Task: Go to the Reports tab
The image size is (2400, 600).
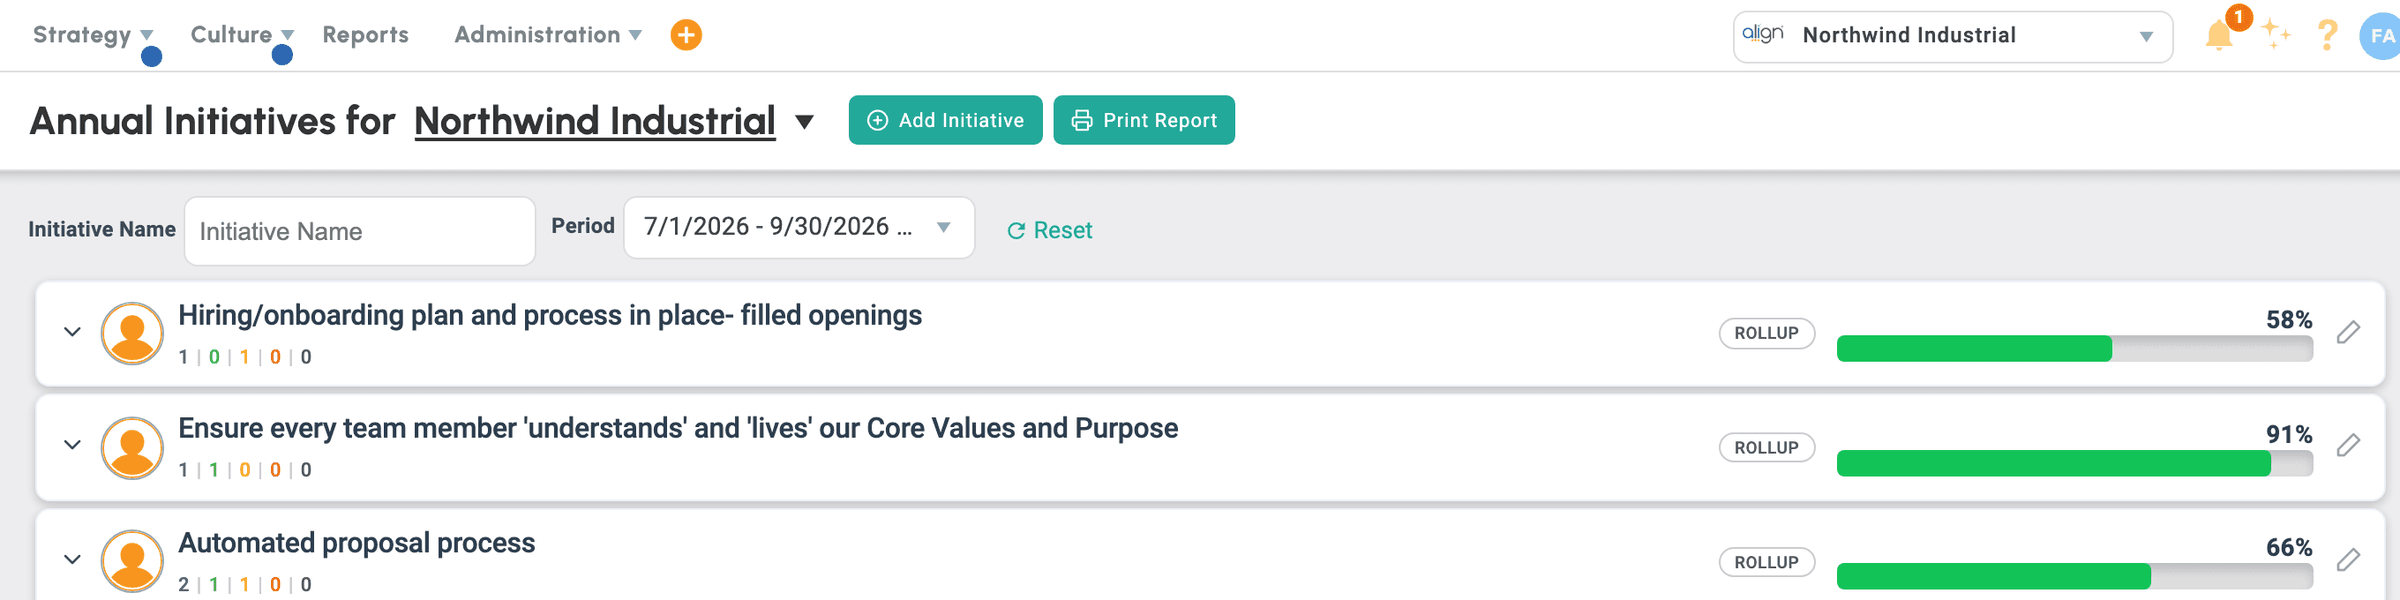Action: 365,35
